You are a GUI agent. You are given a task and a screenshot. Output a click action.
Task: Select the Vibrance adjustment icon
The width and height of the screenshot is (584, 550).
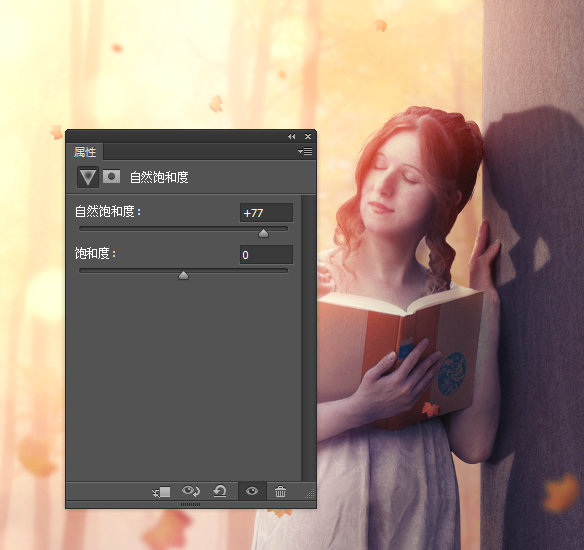88,177
